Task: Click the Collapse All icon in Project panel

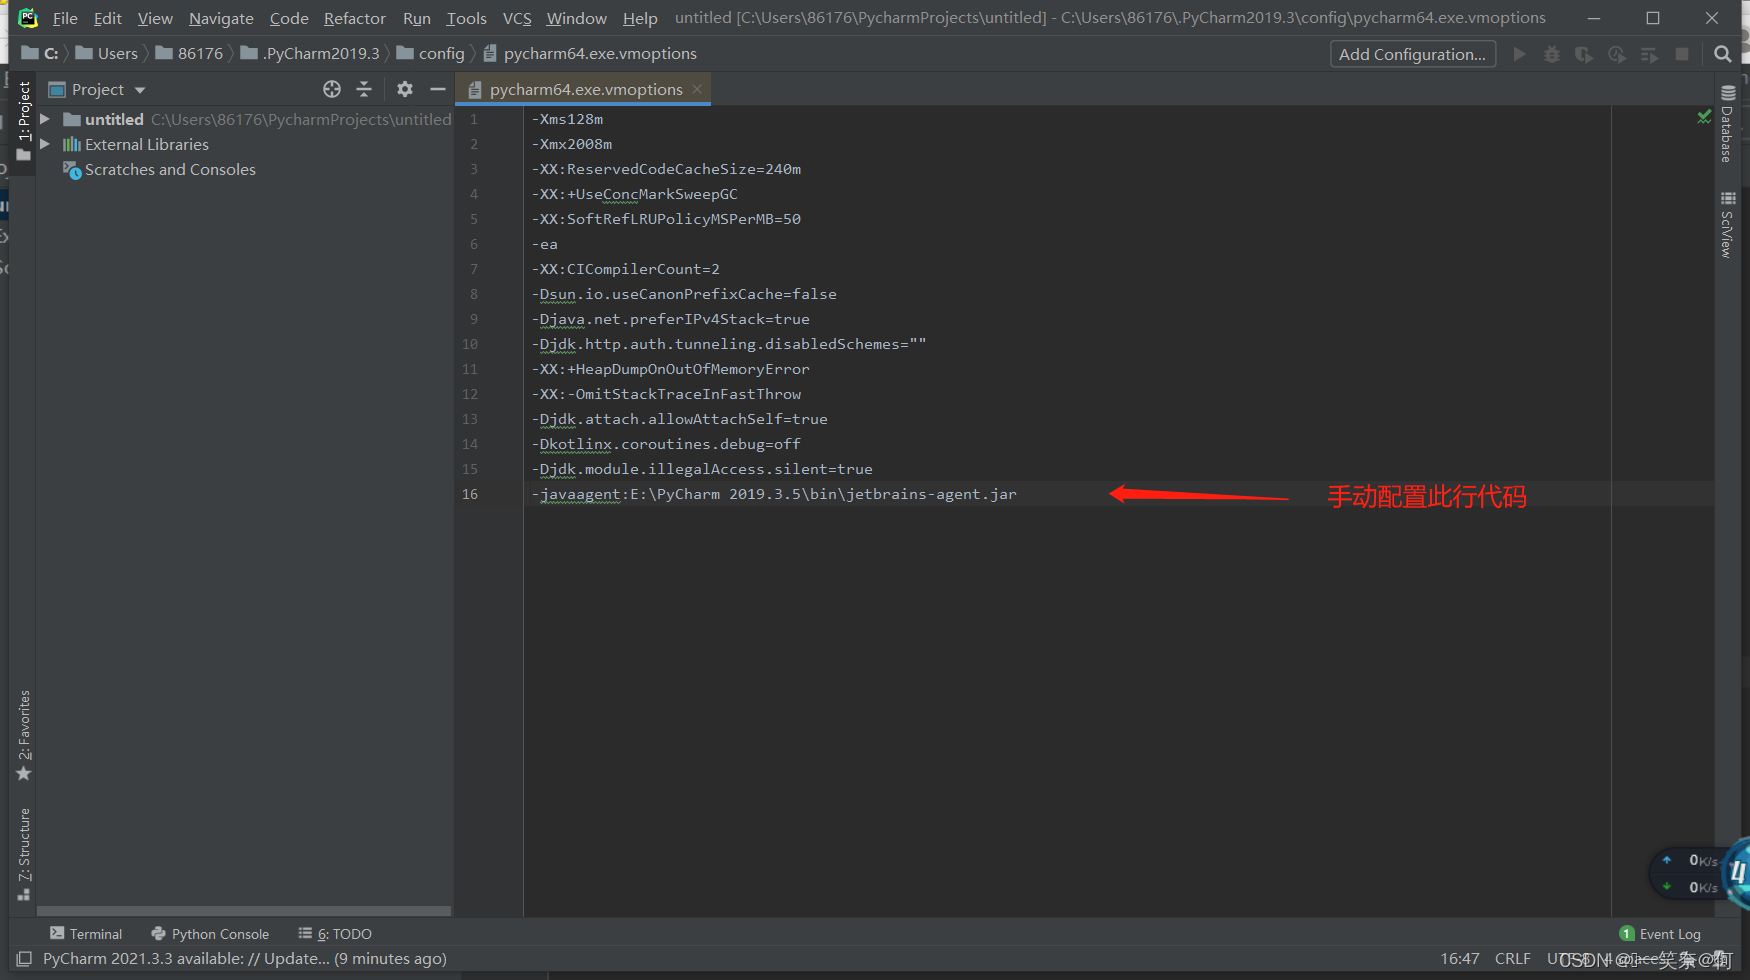Action: 364,89
